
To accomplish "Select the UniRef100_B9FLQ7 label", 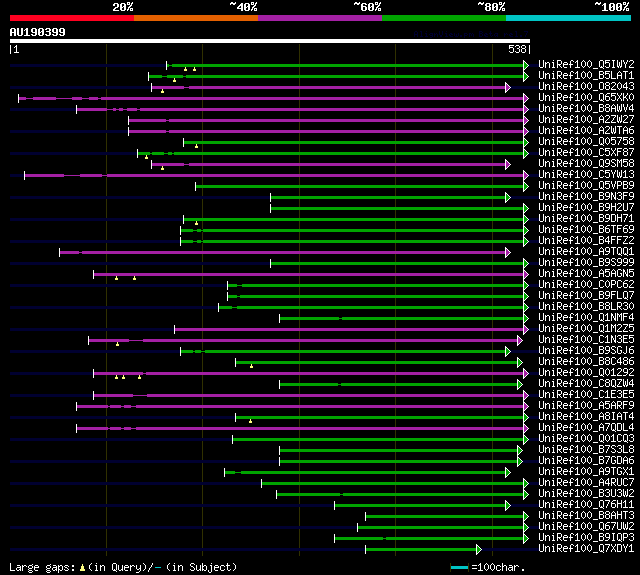I will tap(586, 296).
